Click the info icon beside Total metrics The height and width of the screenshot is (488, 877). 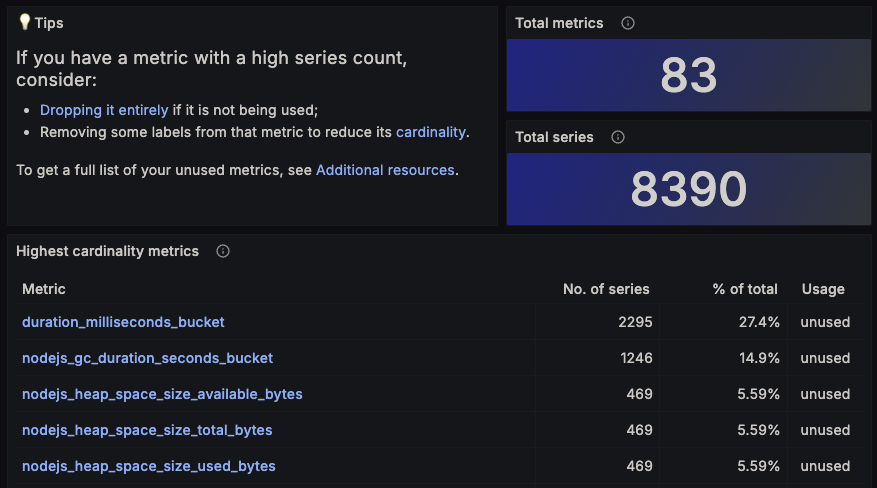pyautogui.click(x=628, y=23)
